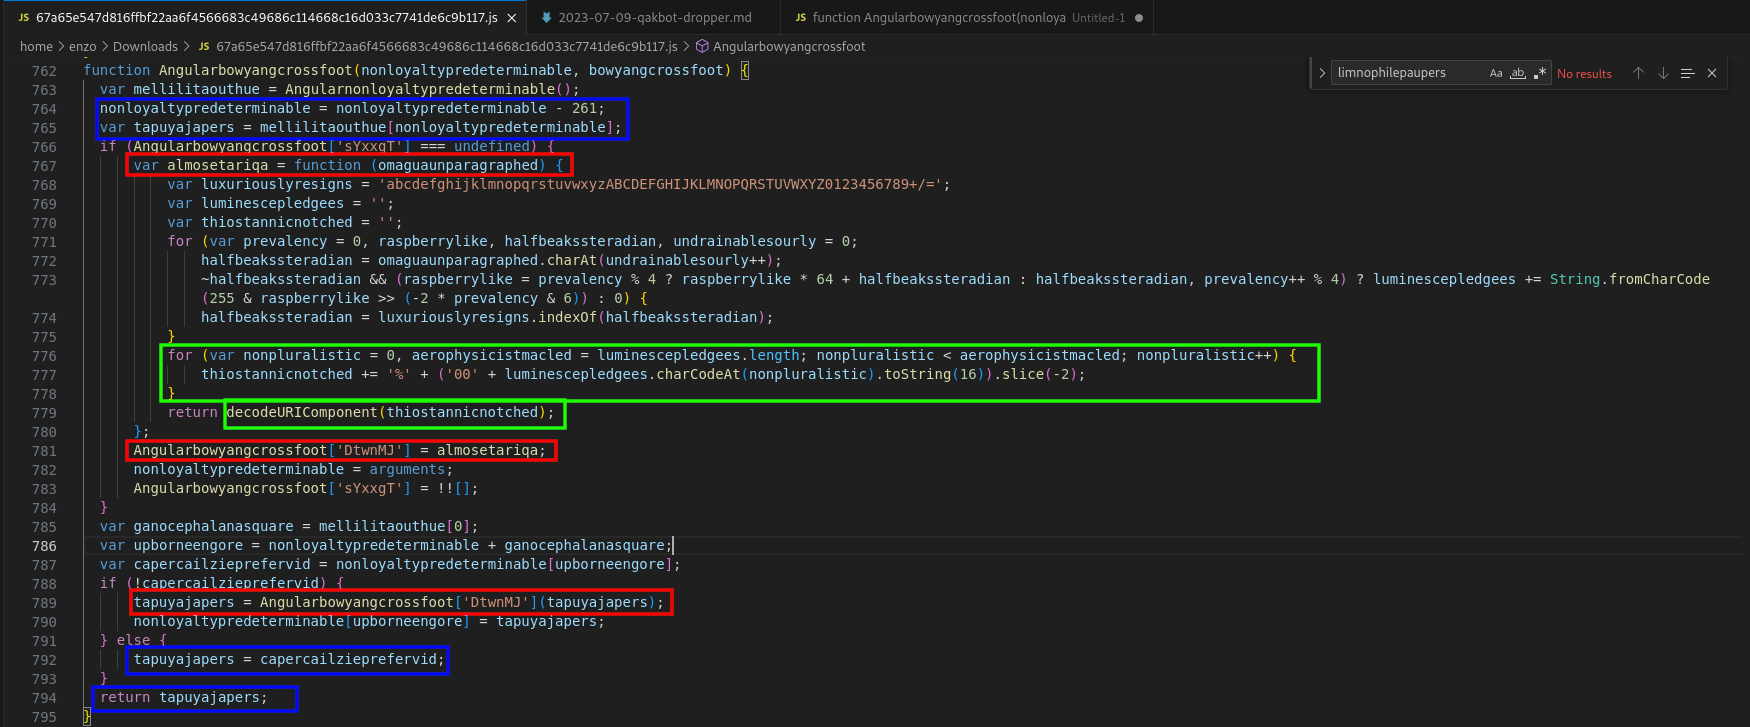Viewport: 1750px width, 727px height.
Task: Switch to the Untitled-1 tab
Action: [967, 17]
